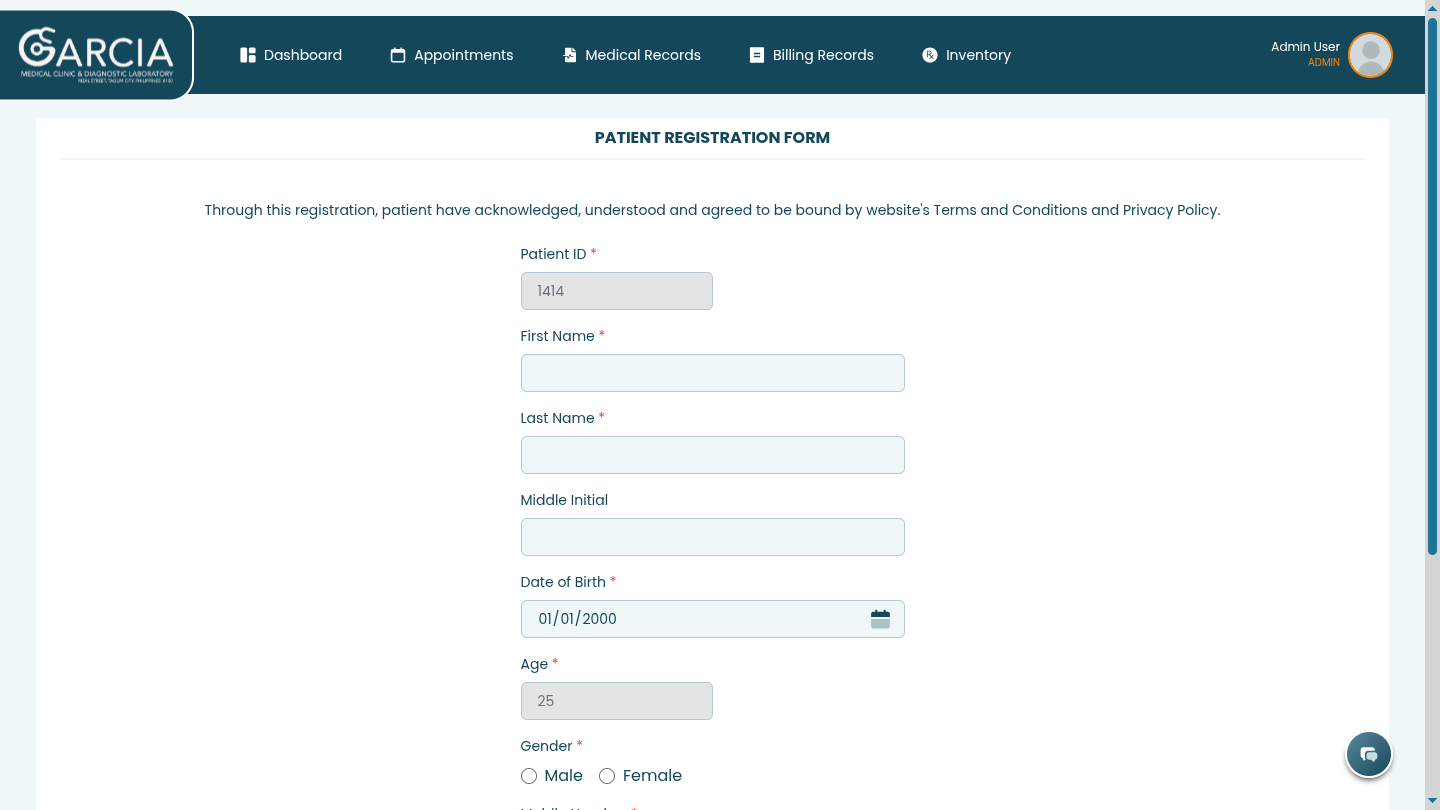Click the Admin User name label
1440x810 pixels.
coord(1305,47)
